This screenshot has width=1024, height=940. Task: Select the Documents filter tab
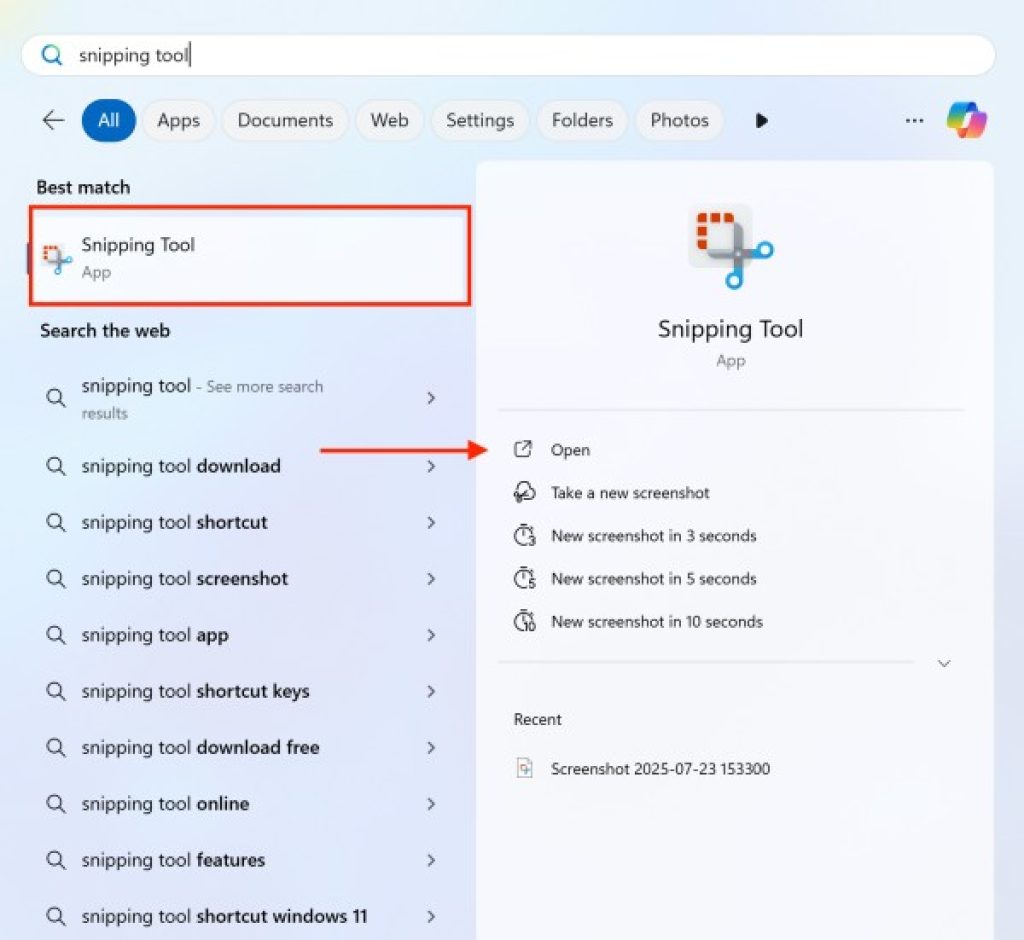pos(285,120)
